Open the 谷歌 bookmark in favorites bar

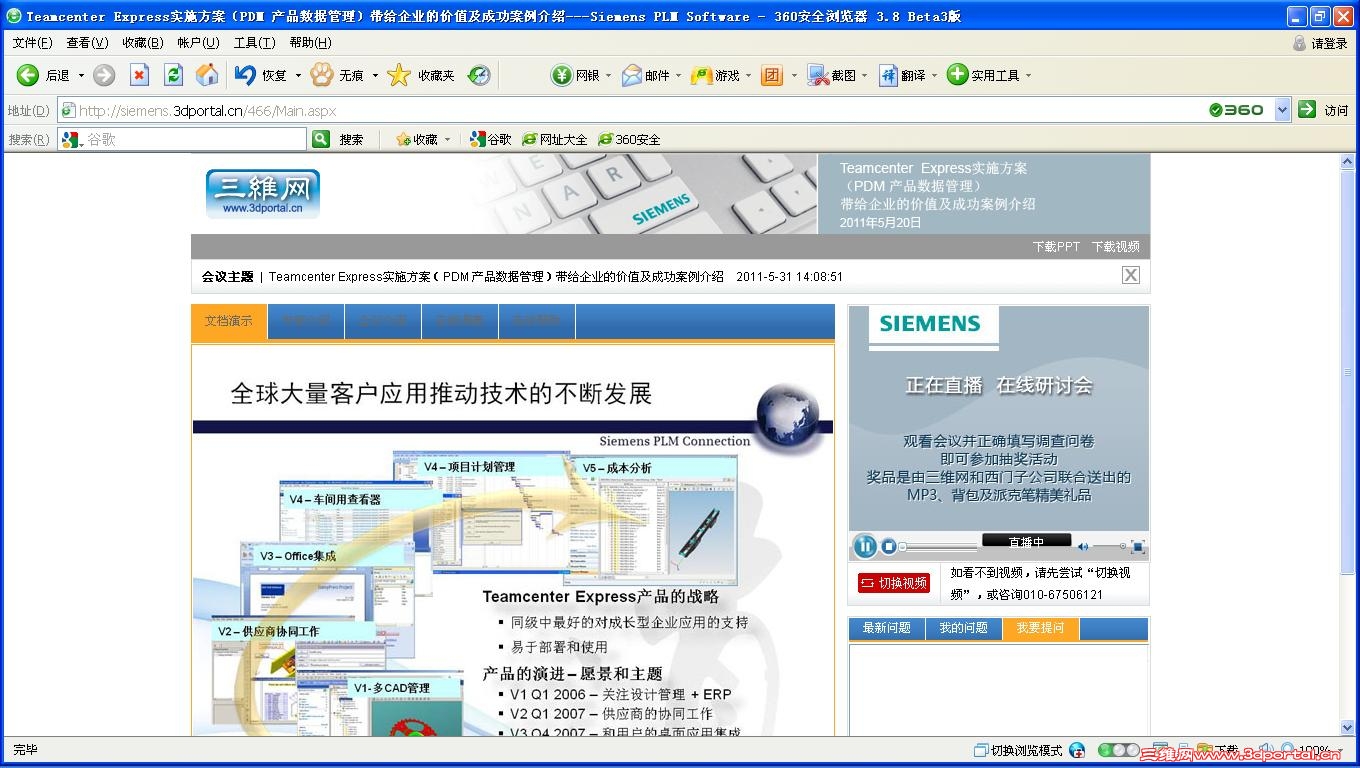point(491,139)
